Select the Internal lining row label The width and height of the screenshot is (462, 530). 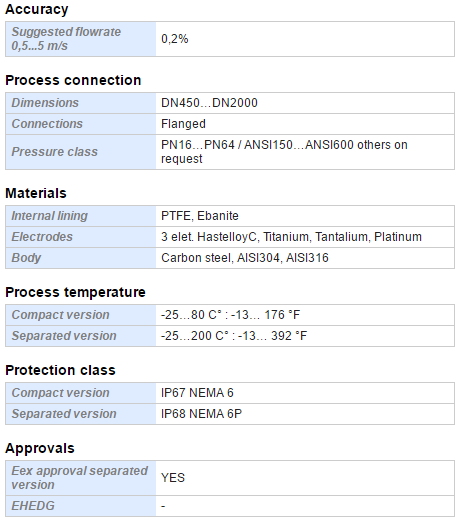coord(81,216)
